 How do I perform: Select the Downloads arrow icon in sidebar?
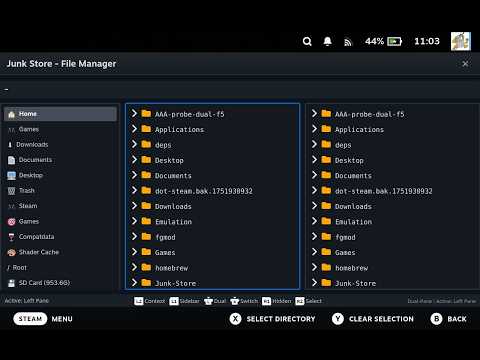(10, 145)
